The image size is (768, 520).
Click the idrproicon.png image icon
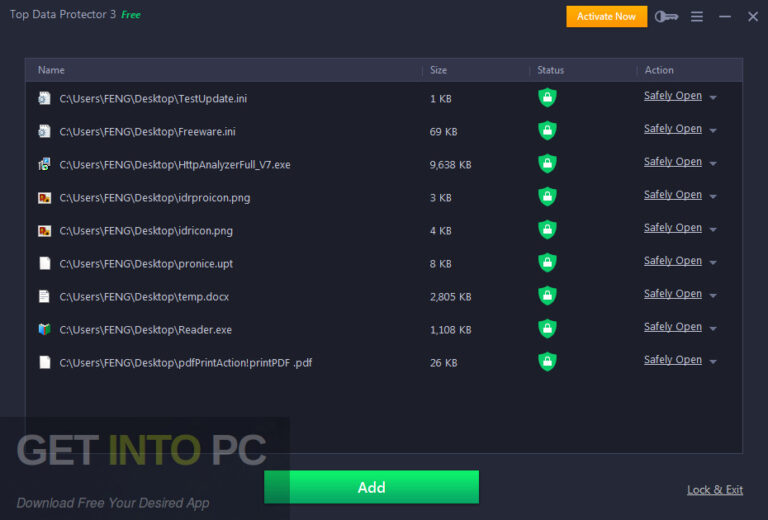coord(44,198)
